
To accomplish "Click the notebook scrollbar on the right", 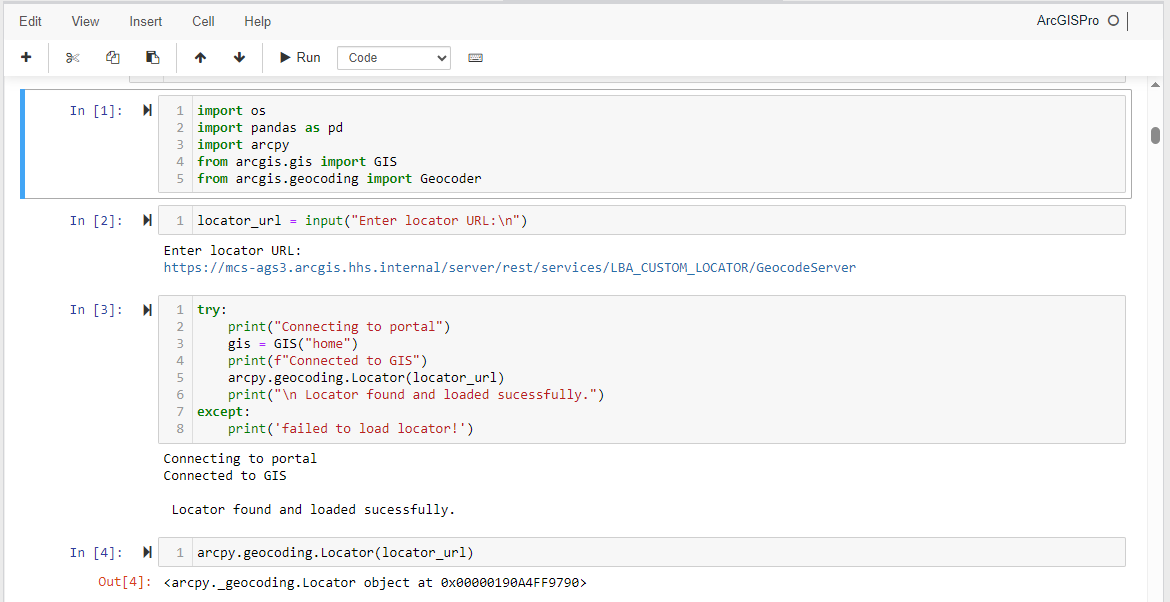I will [x=1157, y=135].
